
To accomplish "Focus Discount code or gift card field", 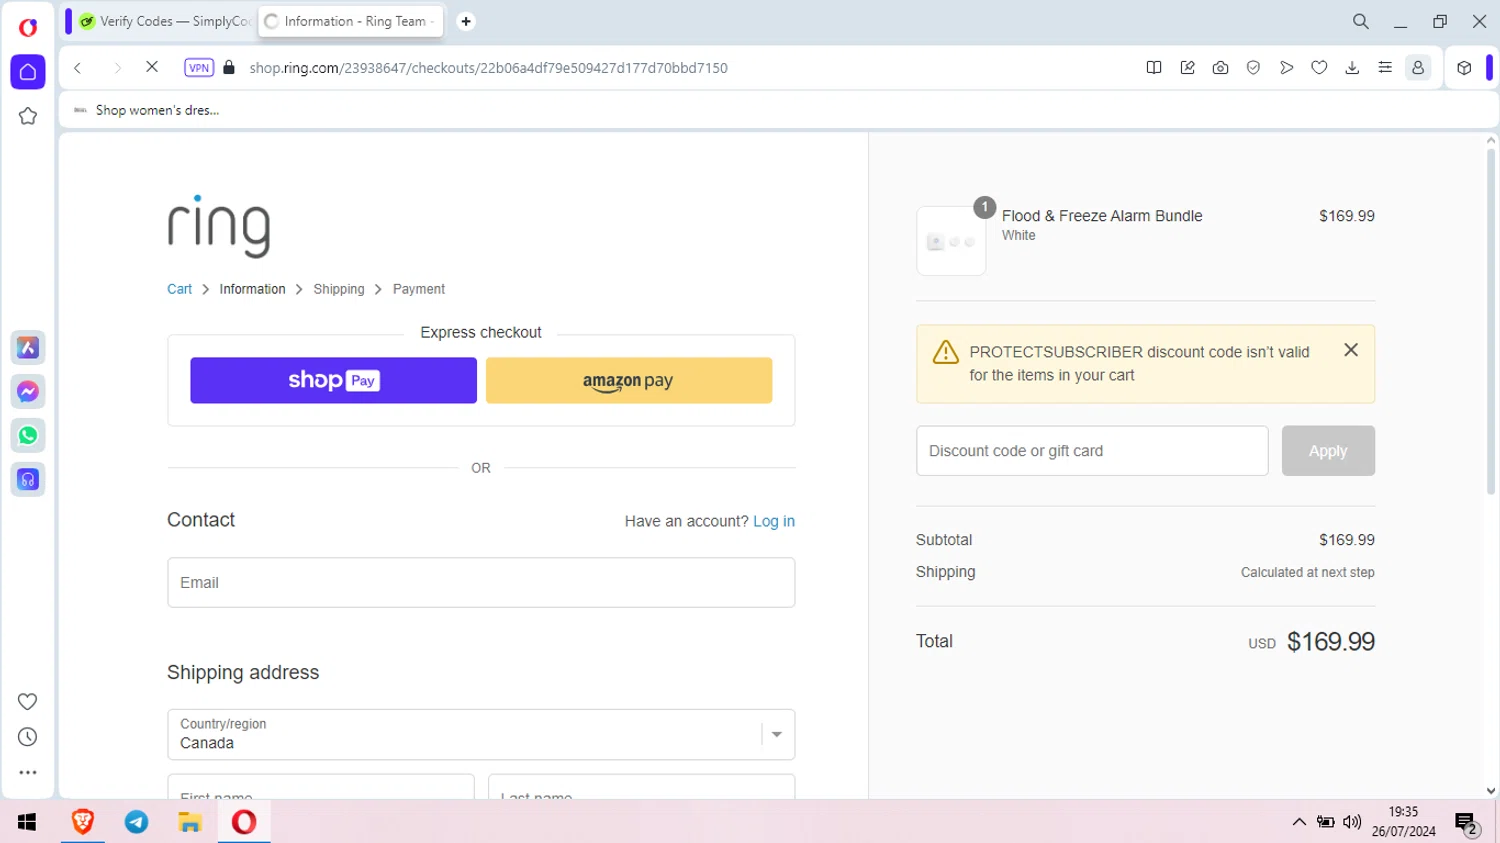I will (x=1092, y=451).
